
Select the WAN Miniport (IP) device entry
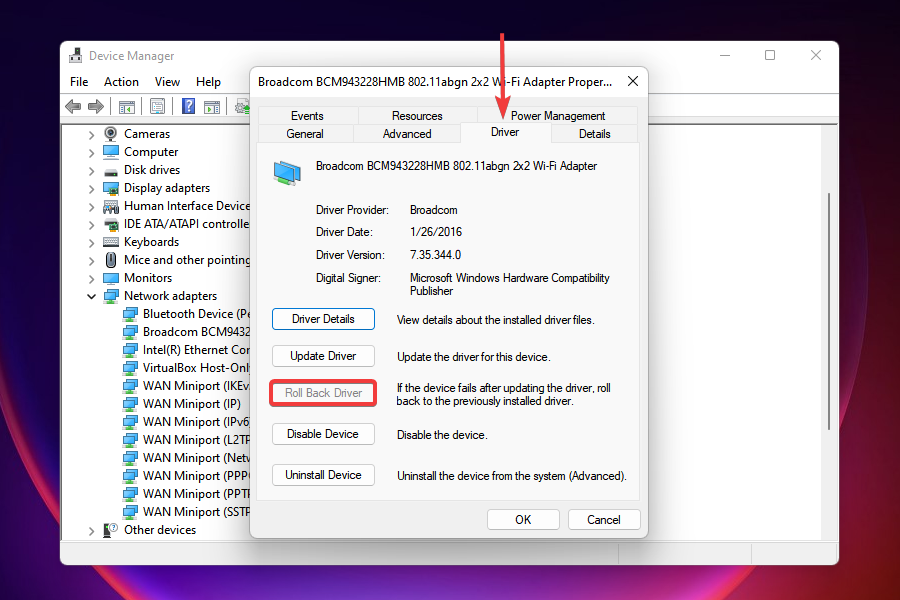191,403
